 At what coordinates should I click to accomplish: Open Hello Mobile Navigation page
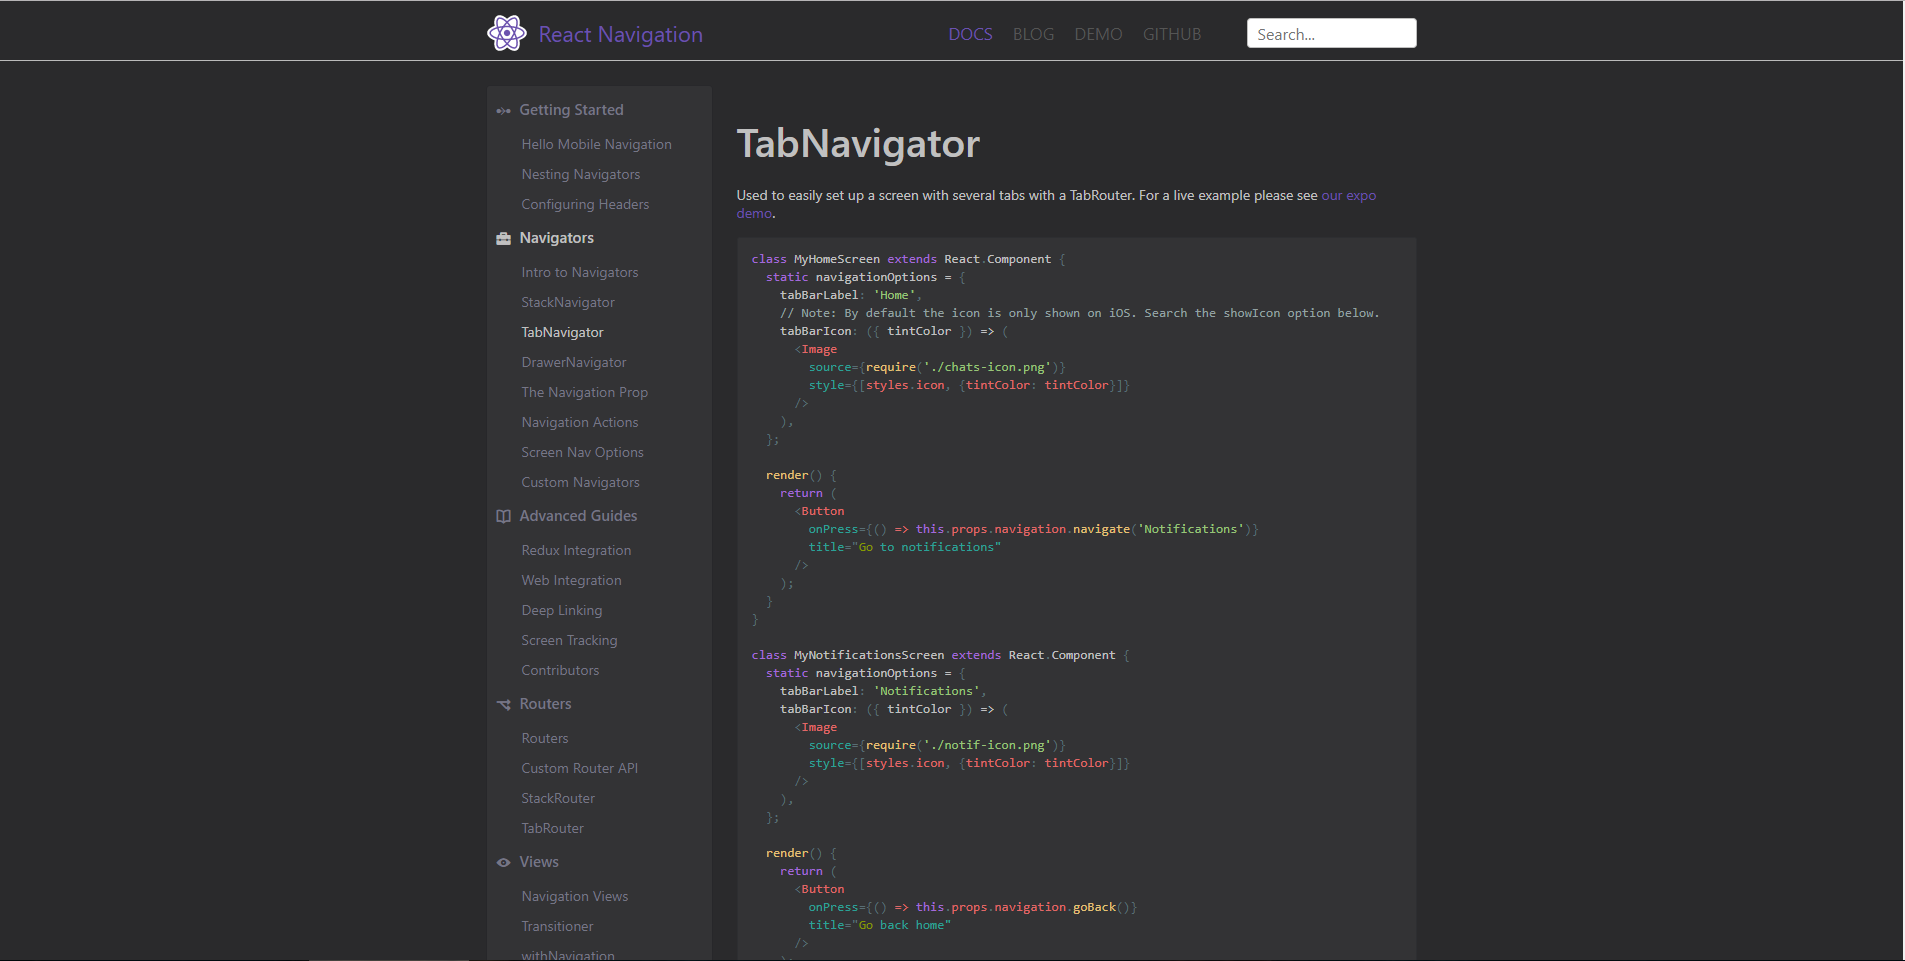tap(596, 144)
